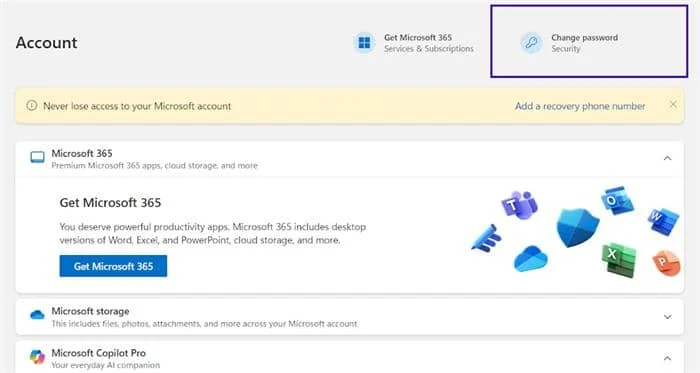Screen dimensions: 700x373
Task: Click the PowerPoint app icon
Action: point(666,263)
